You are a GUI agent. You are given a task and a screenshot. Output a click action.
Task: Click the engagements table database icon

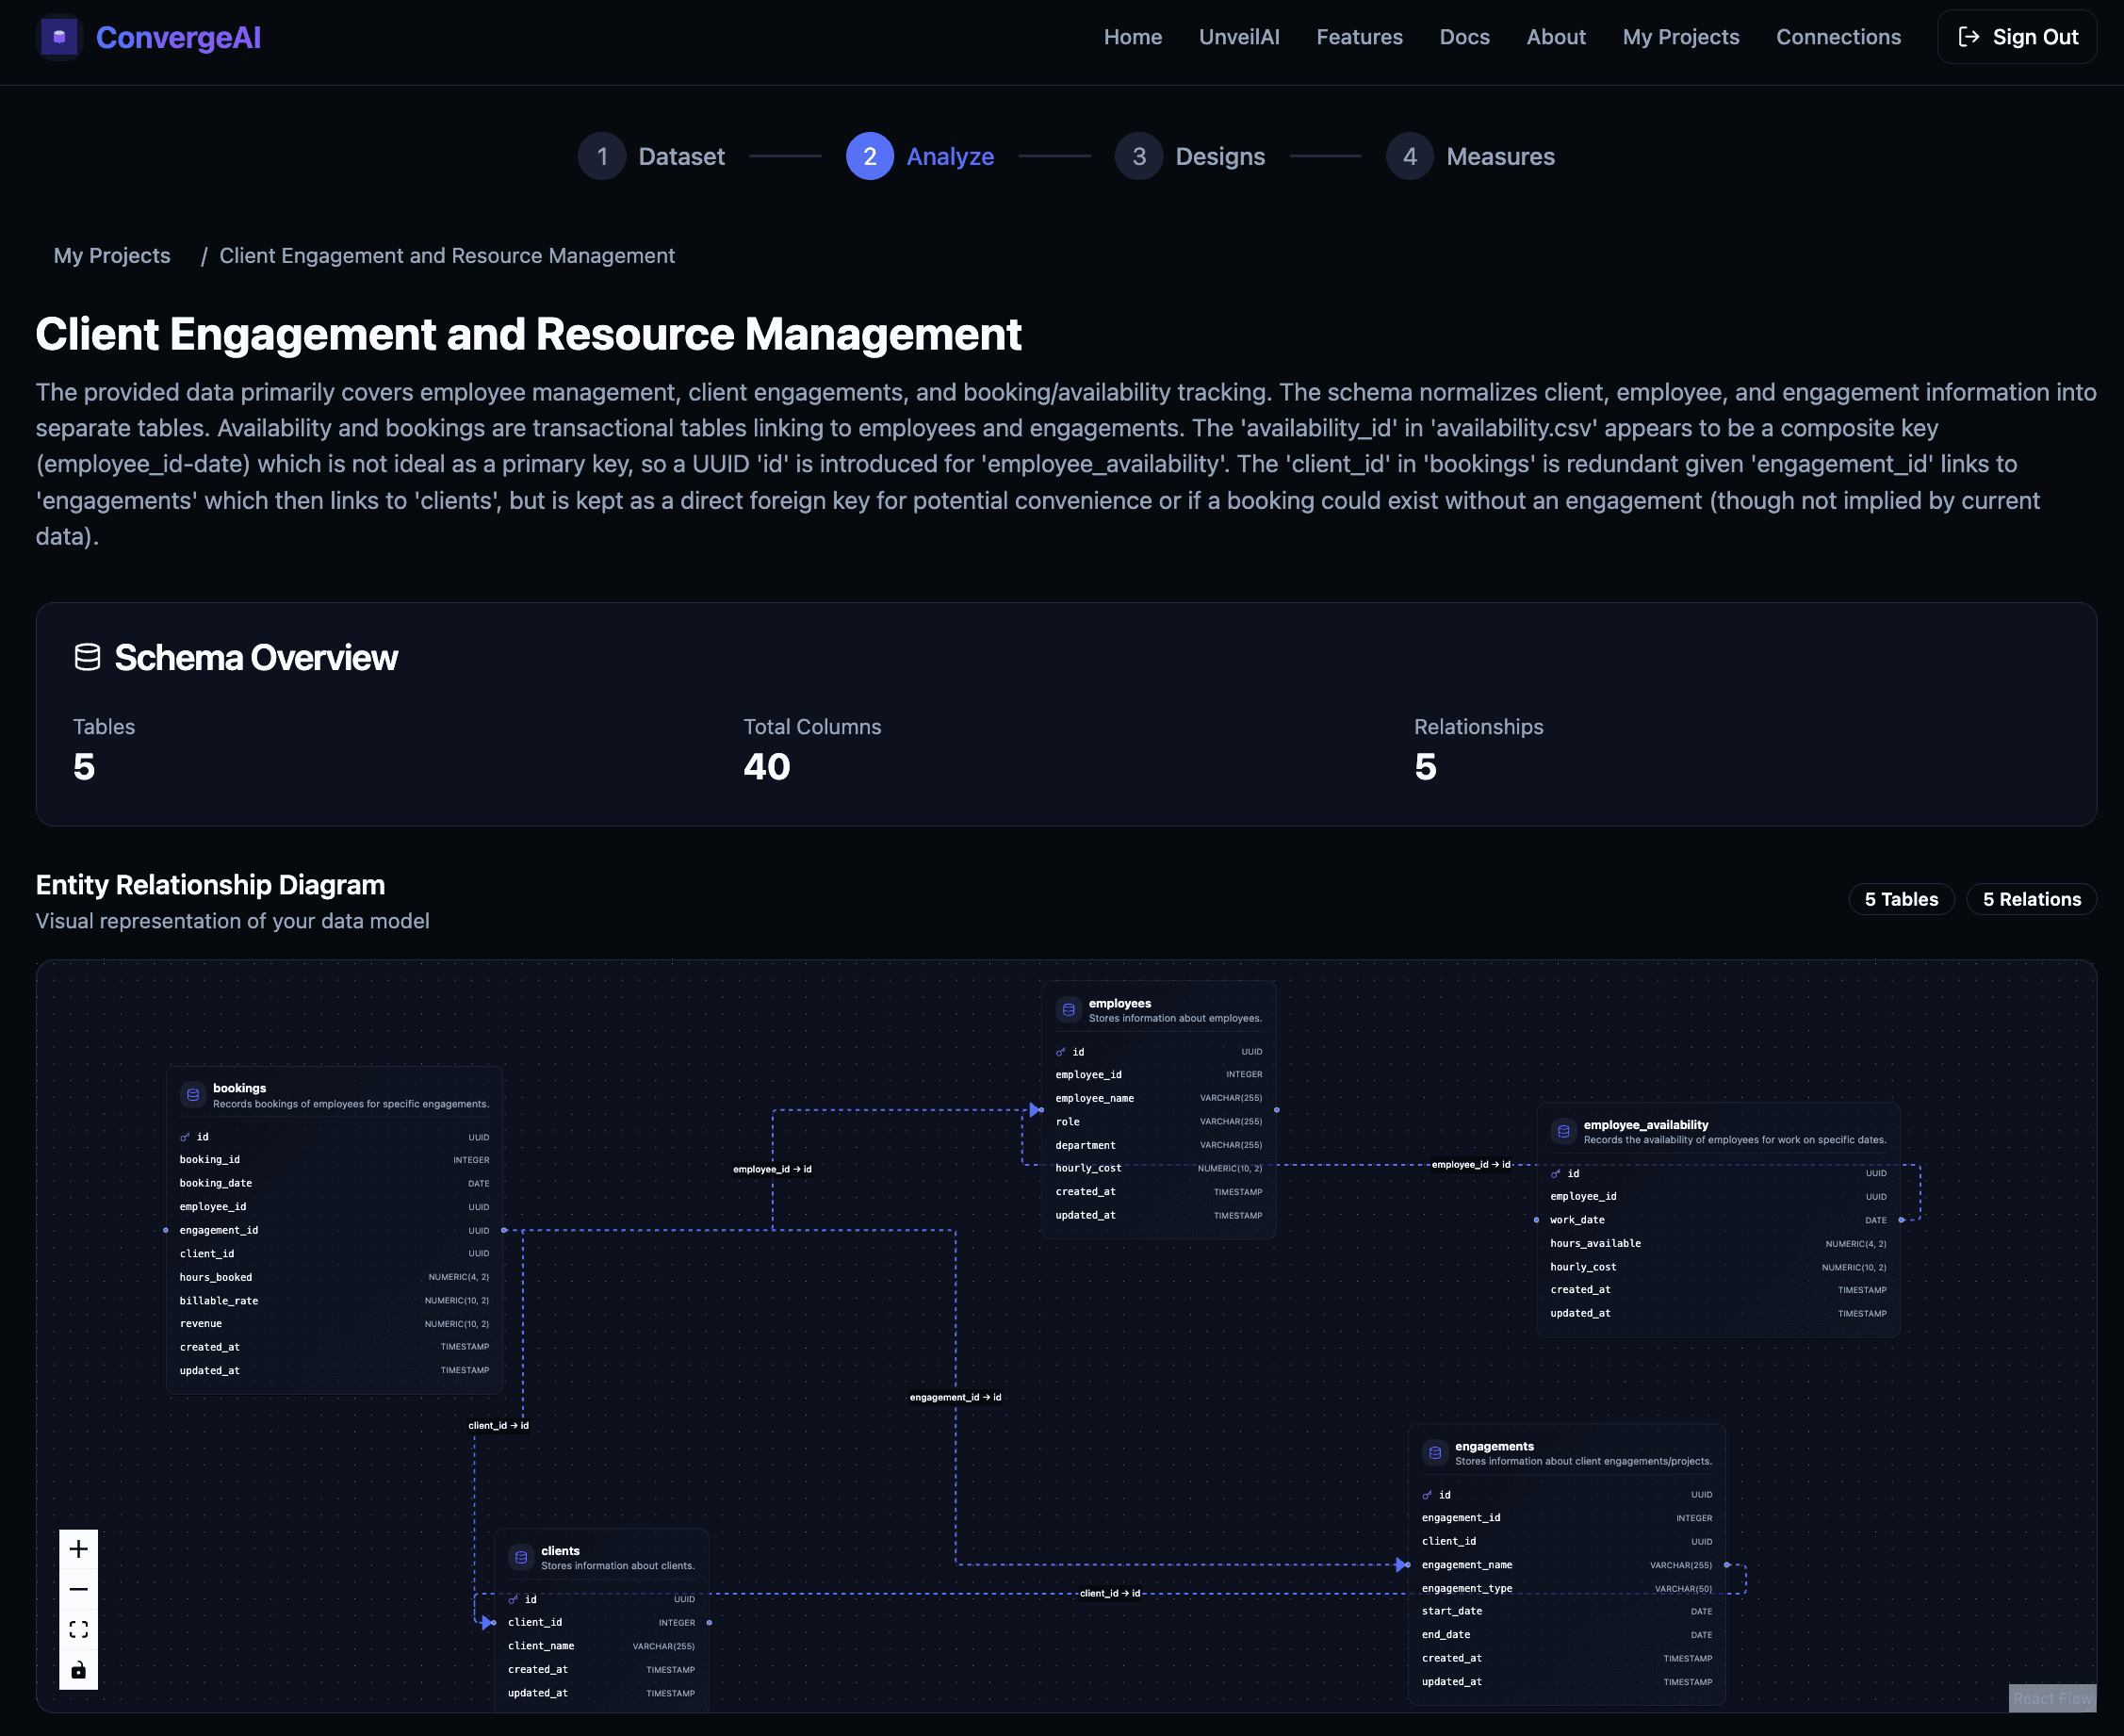[x=1434, y=1452]
